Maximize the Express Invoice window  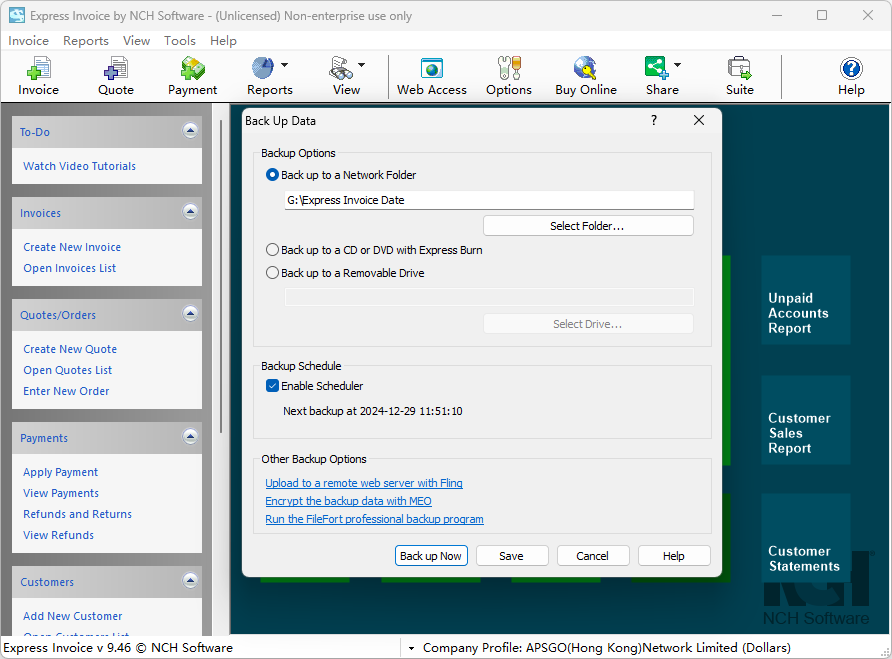click(x=822, y=15)
